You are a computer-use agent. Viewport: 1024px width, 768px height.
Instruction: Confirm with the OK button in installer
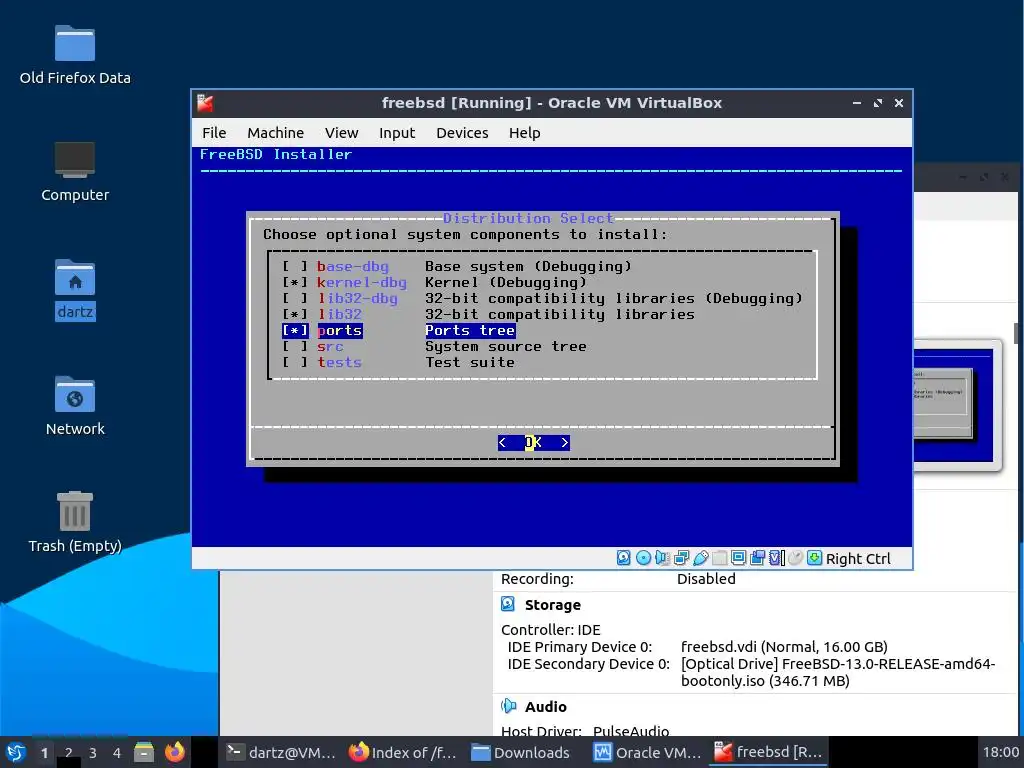click(534, 443)
